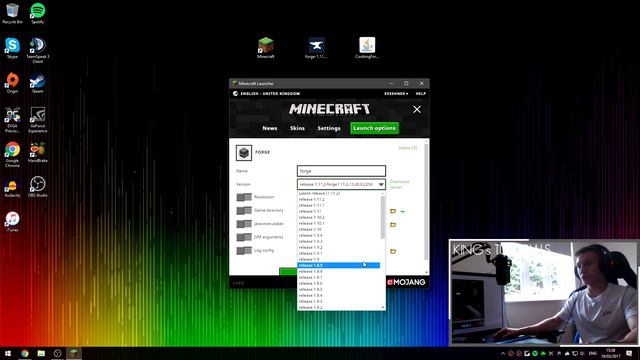Open Google Chrome from the desktop

coord(12,154)
